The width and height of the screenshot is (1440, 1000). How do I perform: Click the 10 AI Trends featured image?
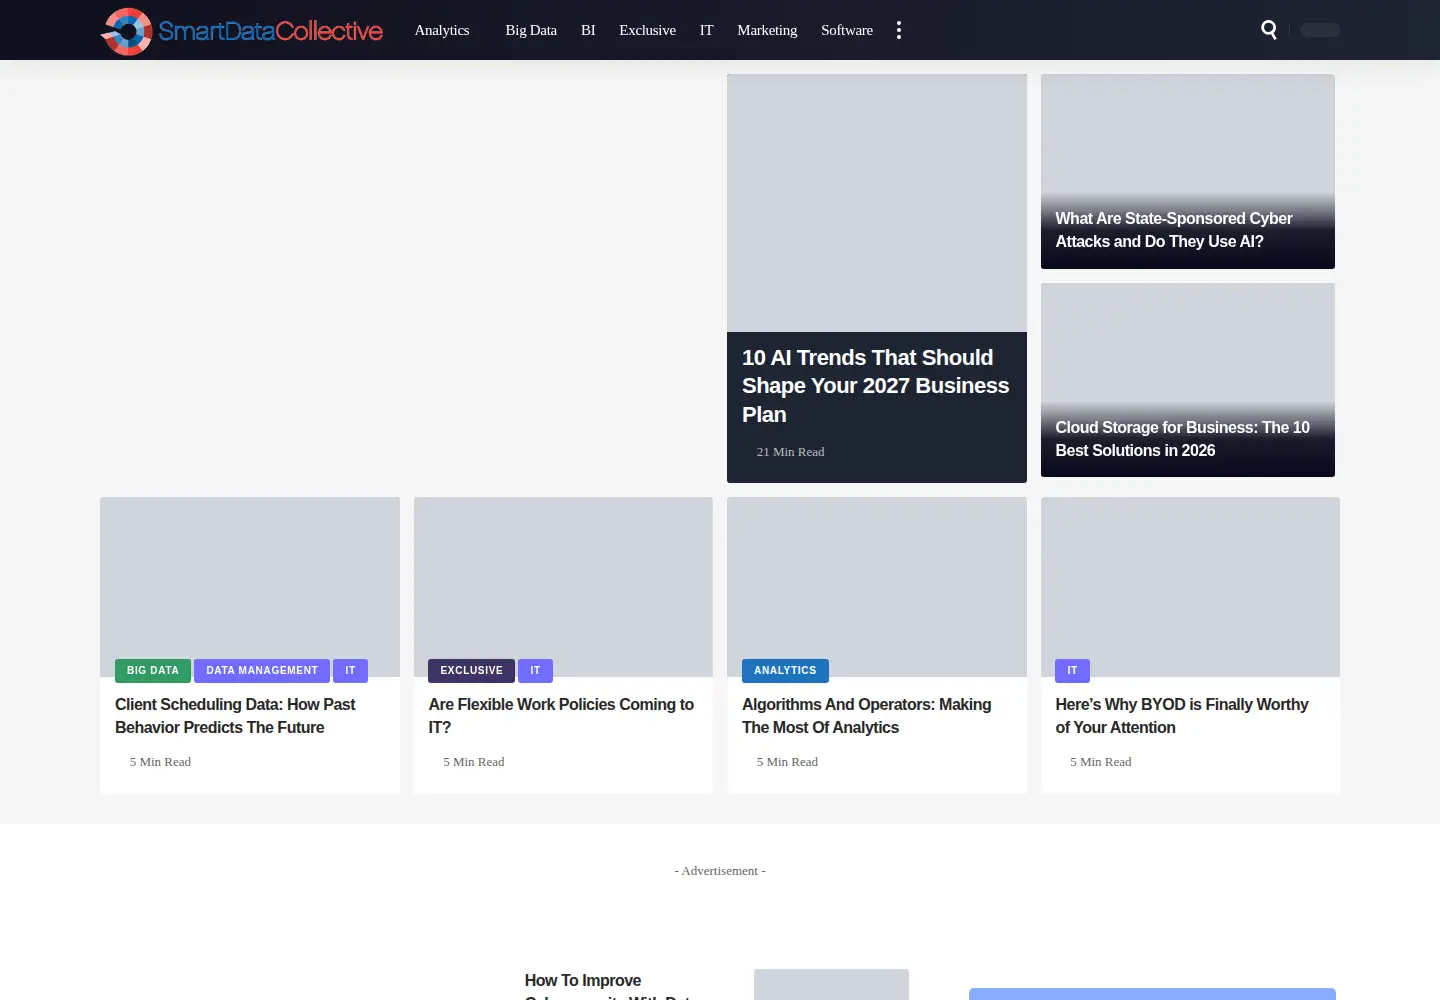(x=877, y=203)
